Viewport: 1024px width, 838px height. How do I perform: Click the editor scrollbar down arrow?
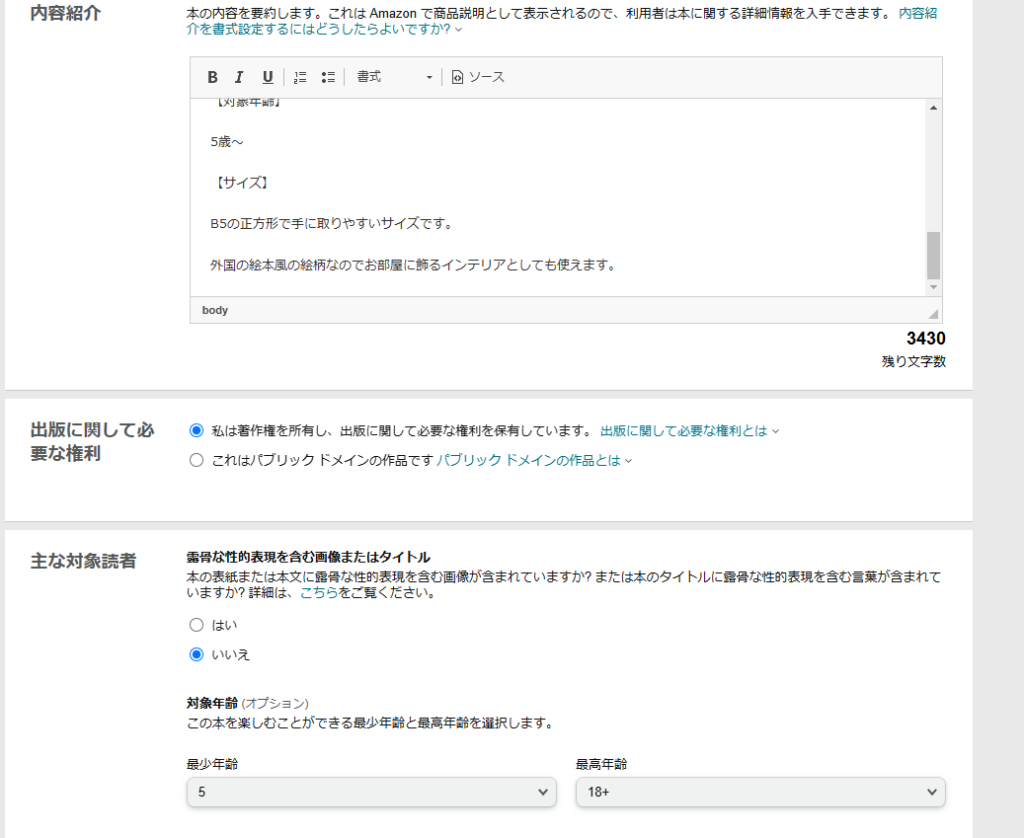[933, 287]
